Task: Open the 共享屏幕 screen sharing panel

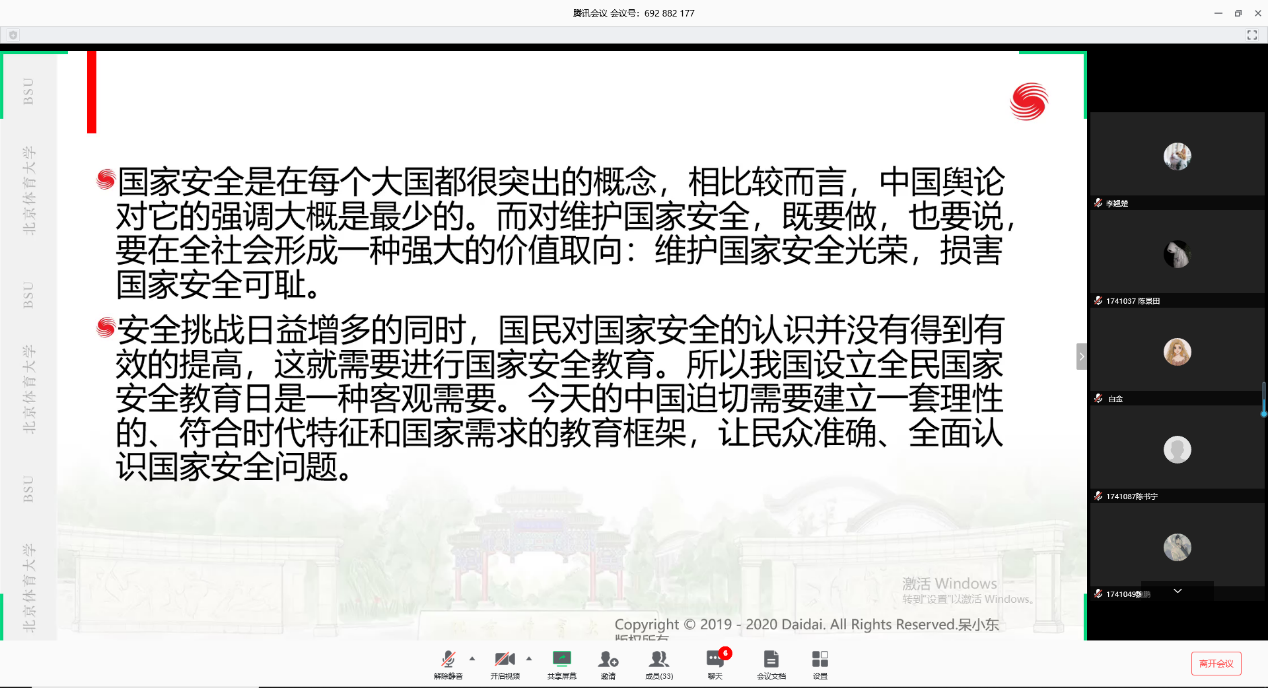Action: (x=561, y=662)
